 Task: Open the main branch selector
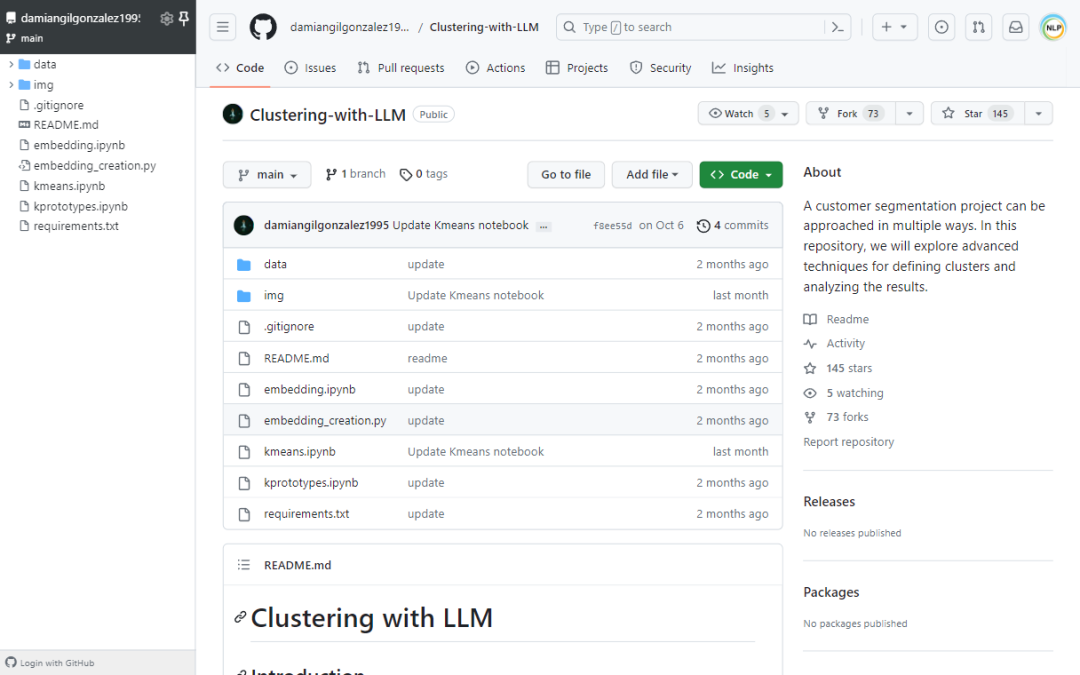tap(267, 174)
